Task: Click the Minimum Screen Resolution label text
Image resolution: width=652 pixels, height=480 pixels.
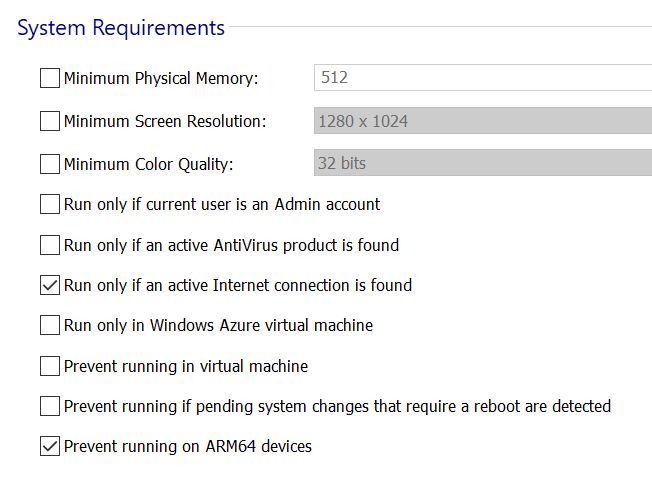Action: tap(165, 121)
